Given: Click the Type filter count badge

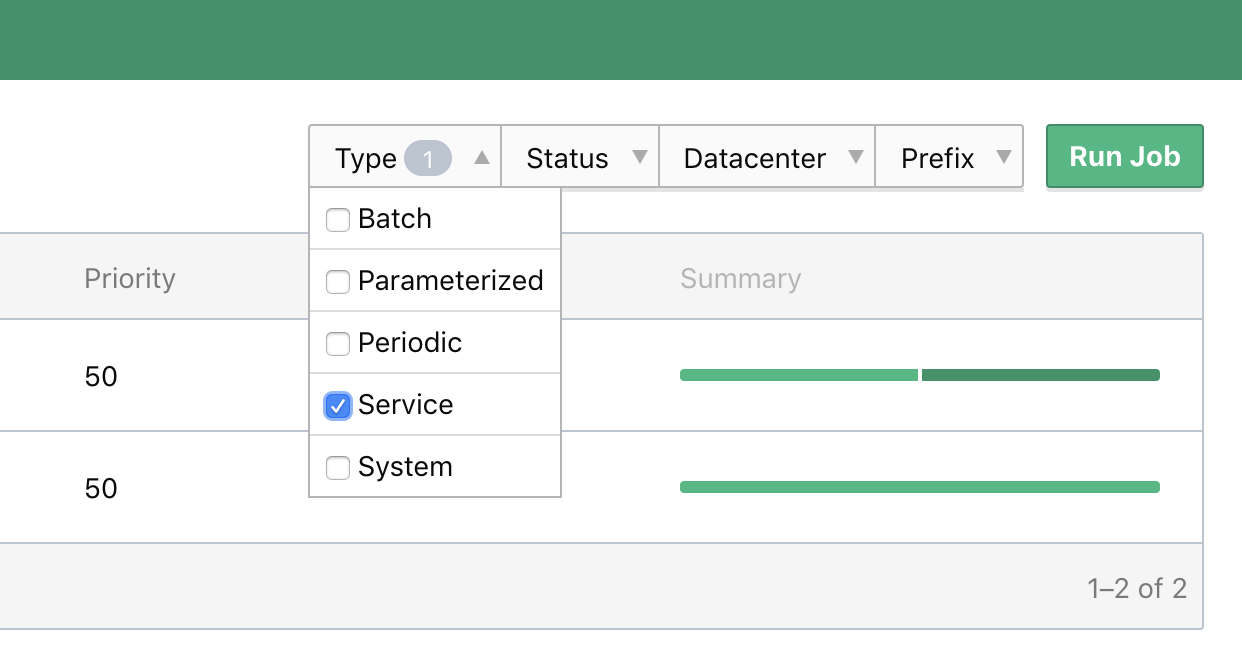Looking at the screenshot, I should coord(427,158).
